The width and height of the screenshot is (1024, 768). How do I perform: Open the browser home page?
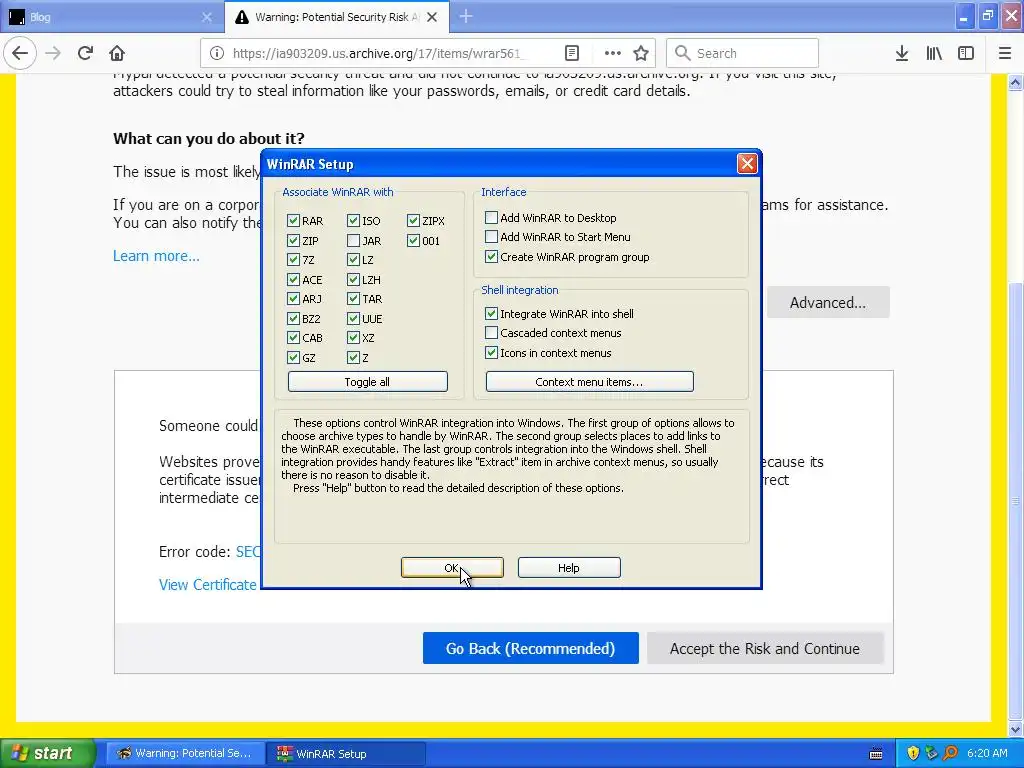pos(117,53)
